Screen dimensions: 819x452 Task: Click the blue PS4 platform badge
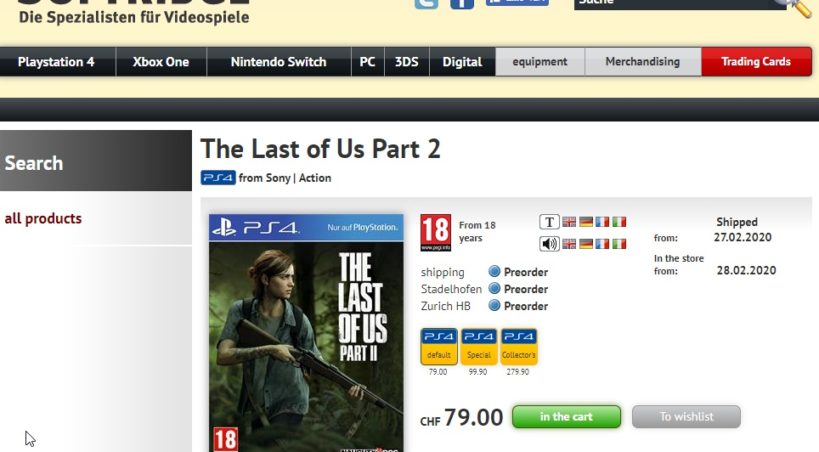click(218, 178)
